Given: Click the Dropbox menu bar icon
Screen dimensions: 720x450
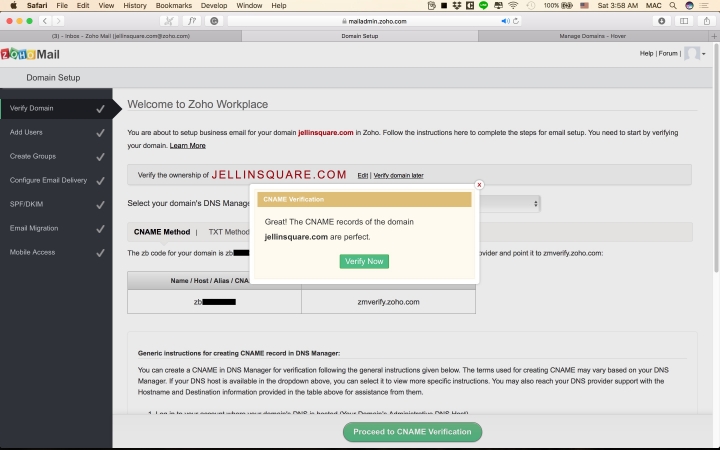Looking at the screenshot, I should point(456,6).
